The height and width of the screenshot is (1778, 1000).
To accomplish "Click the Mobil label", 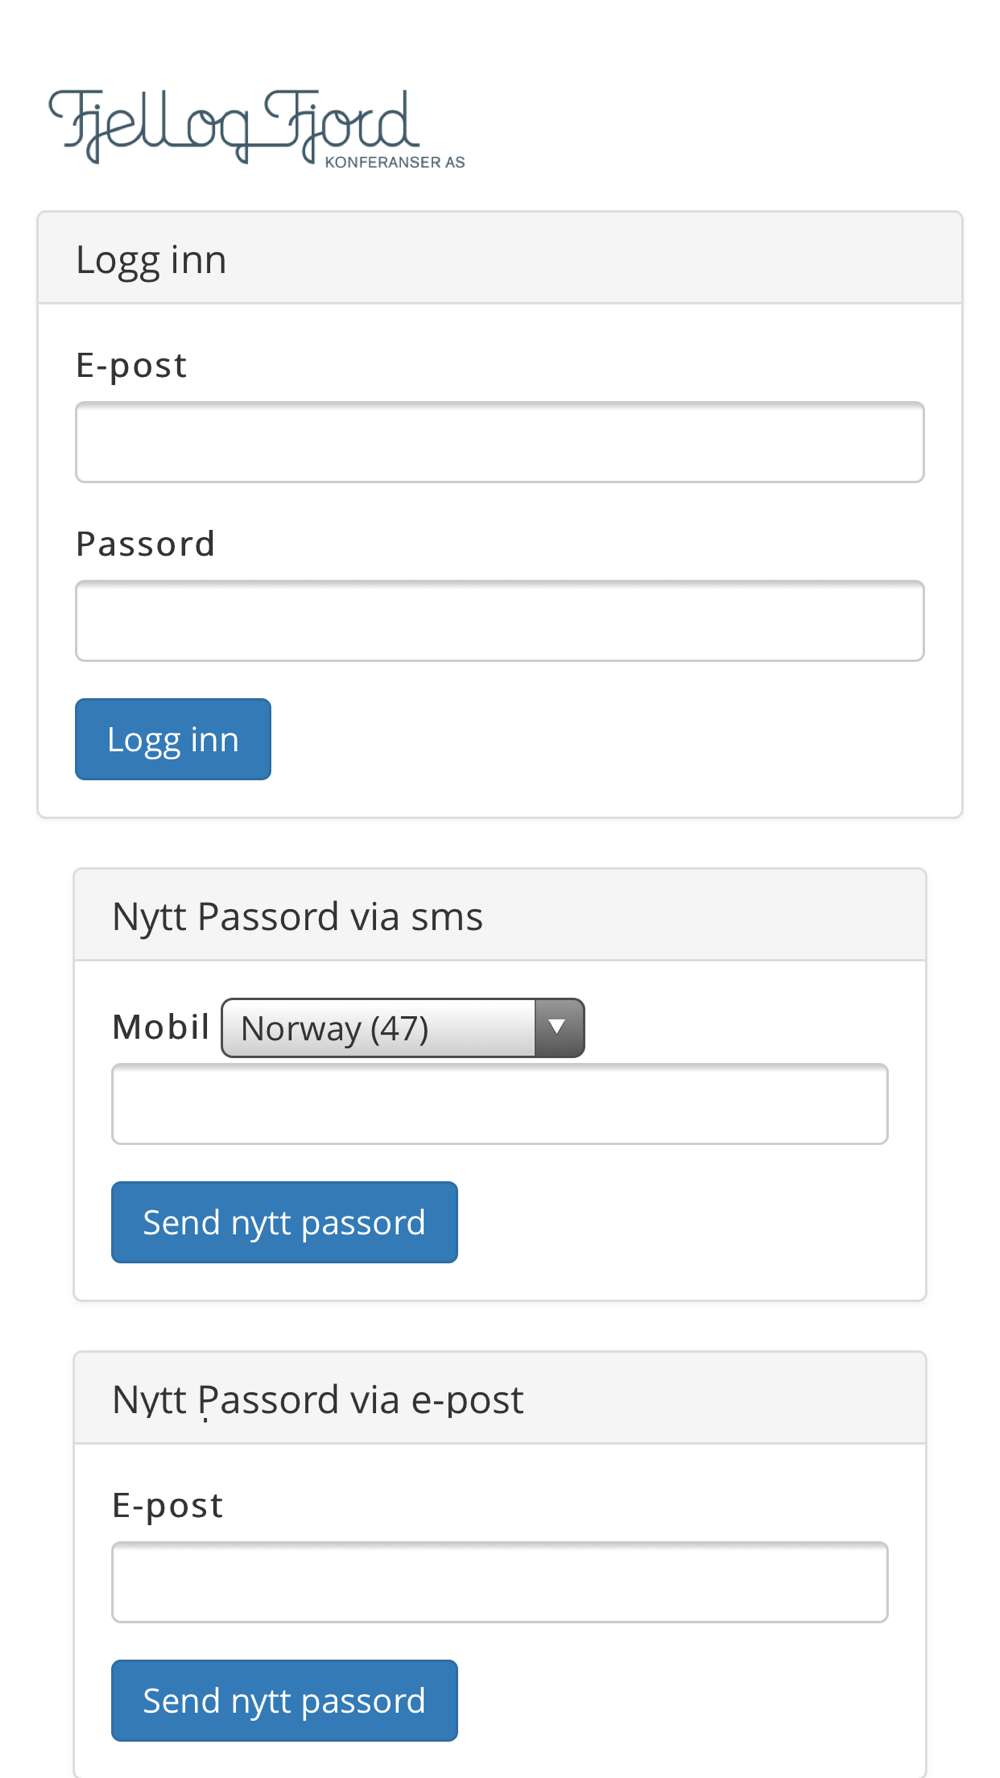I will click(161, 1026).
